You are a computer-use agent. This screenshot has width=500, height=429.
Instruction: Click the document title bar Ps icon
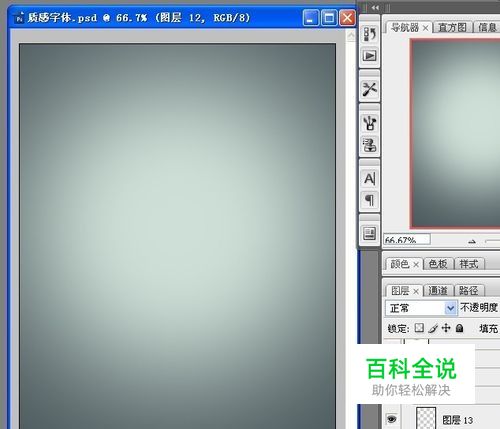19,17
